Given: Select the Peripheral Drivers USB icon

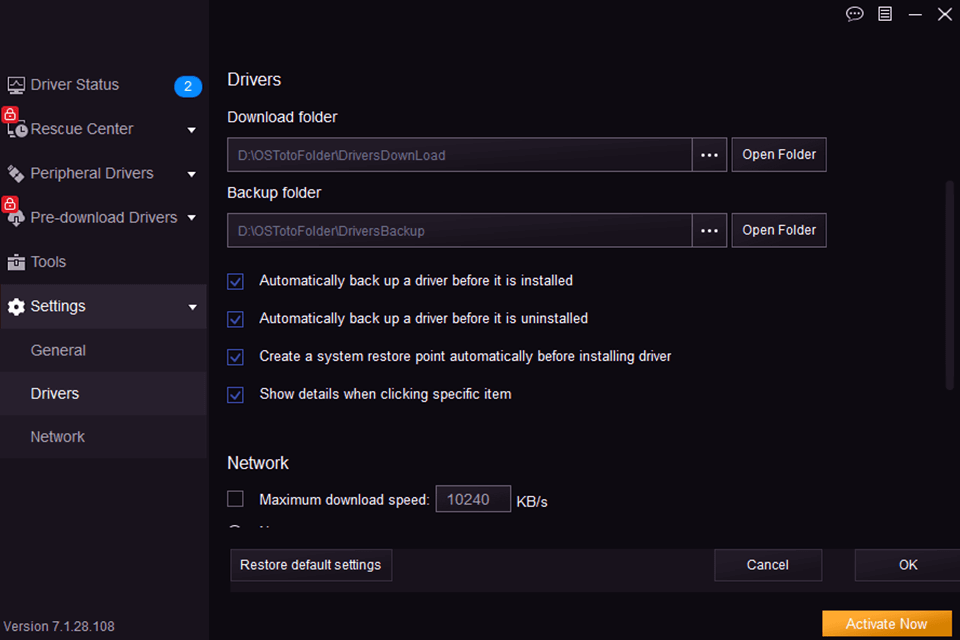Looking at the screenshot, I should [x=16, y=173].
